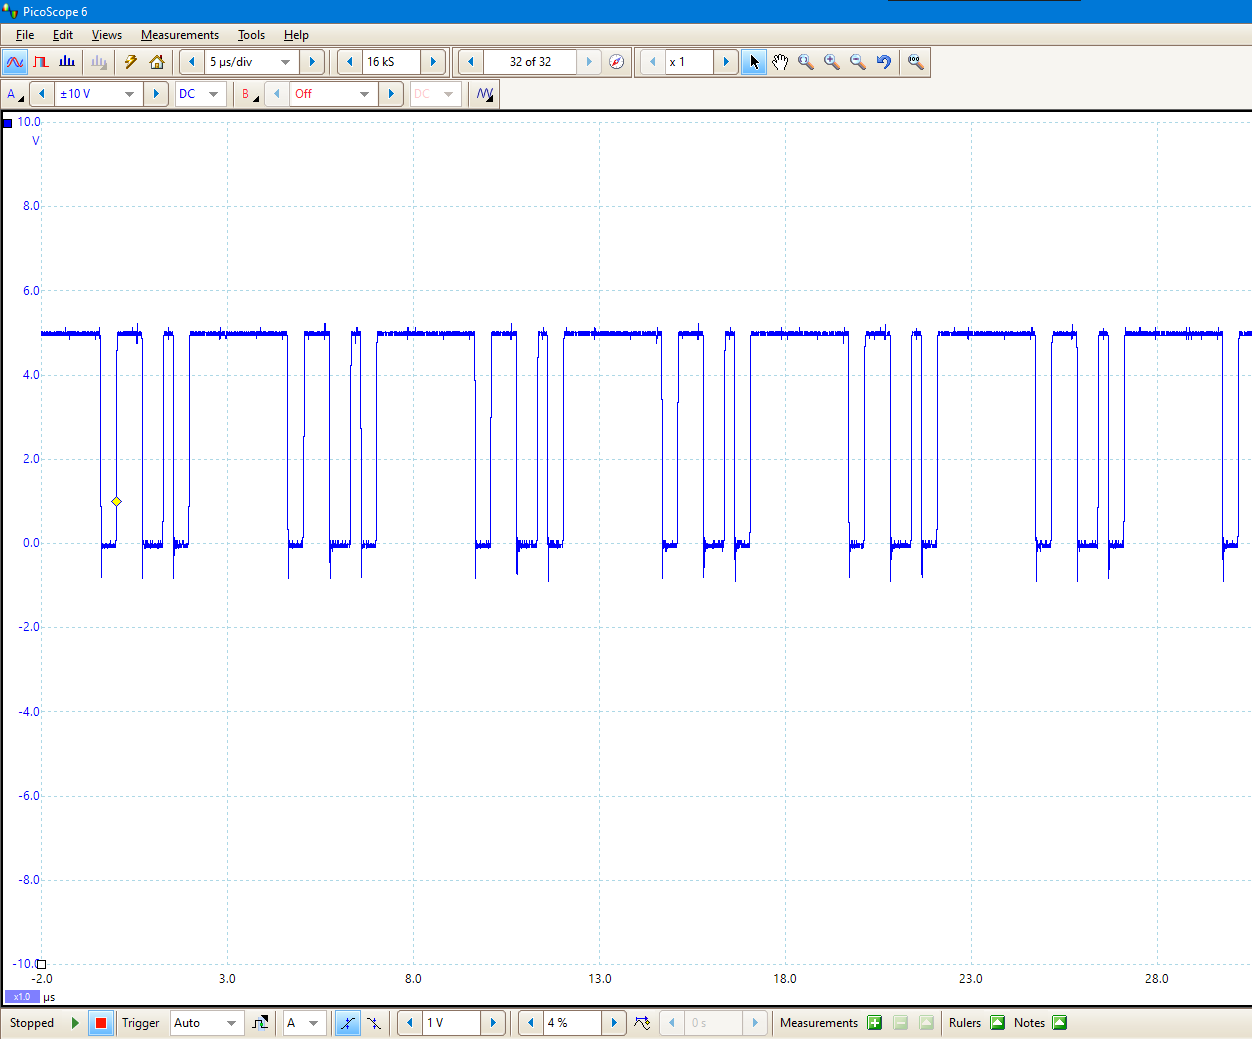Click the yellow trigger marker diamond

pos(117,502)
